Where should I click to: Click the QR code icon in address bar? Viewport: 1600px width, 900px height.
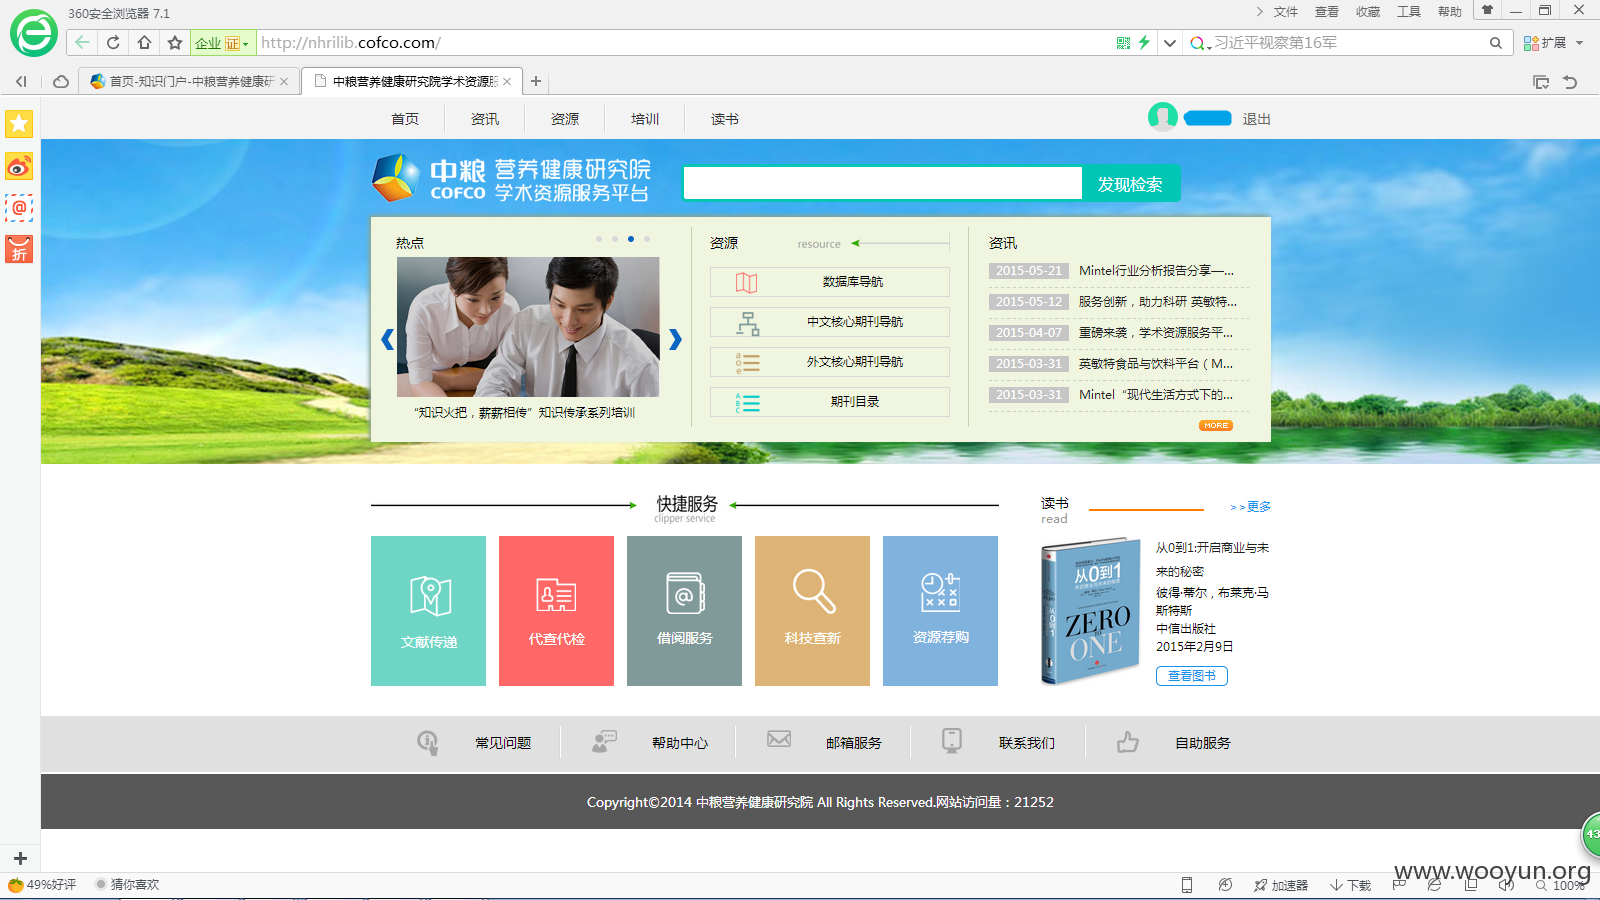(x=1123, y=42)
